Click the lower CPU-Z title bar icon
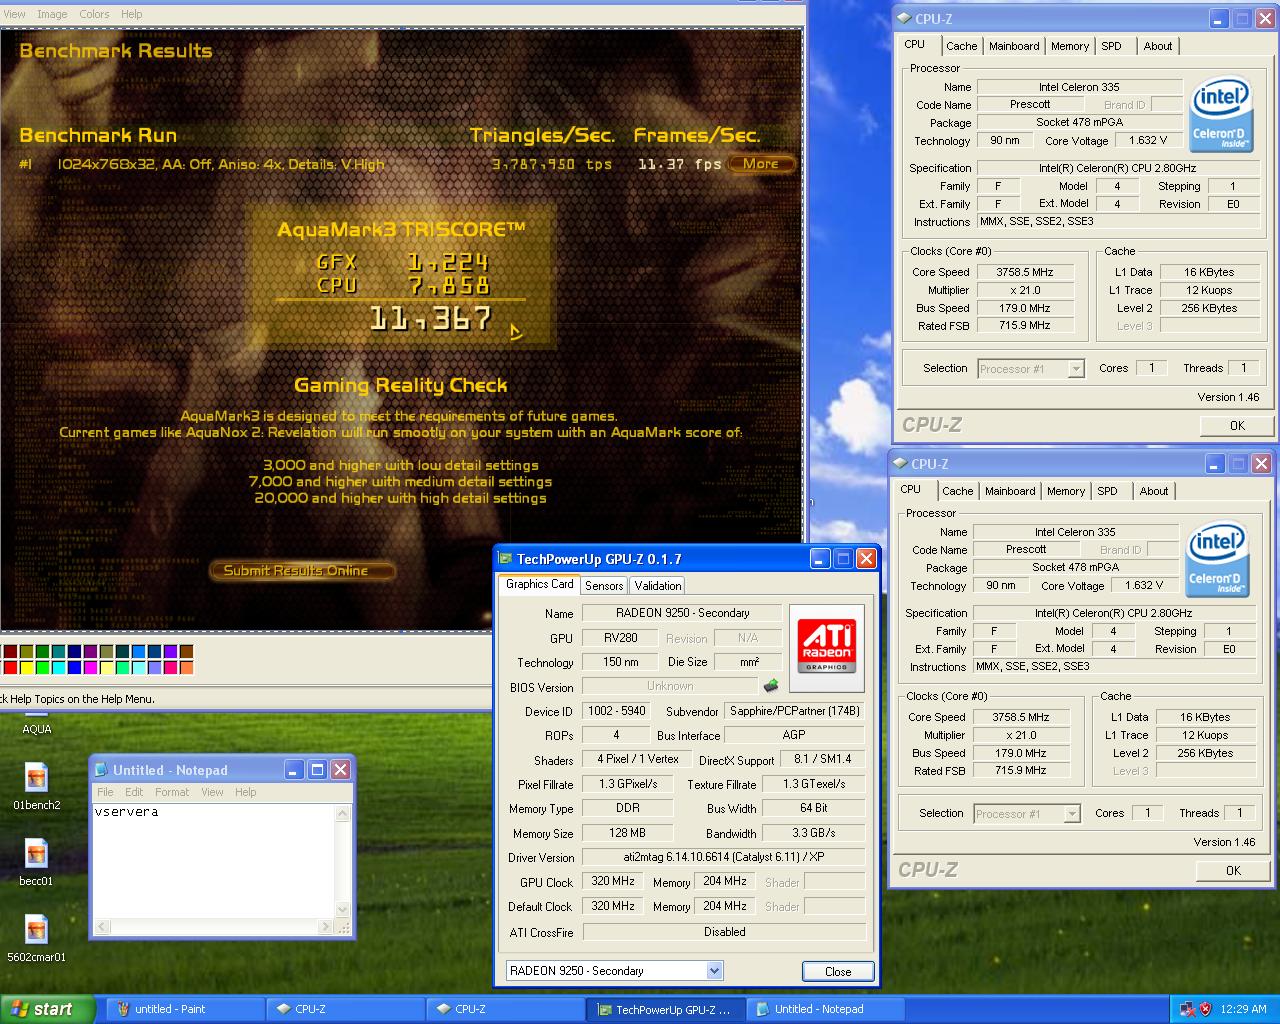Viewport: 1280px width, 1024px height. pos(899,463)
